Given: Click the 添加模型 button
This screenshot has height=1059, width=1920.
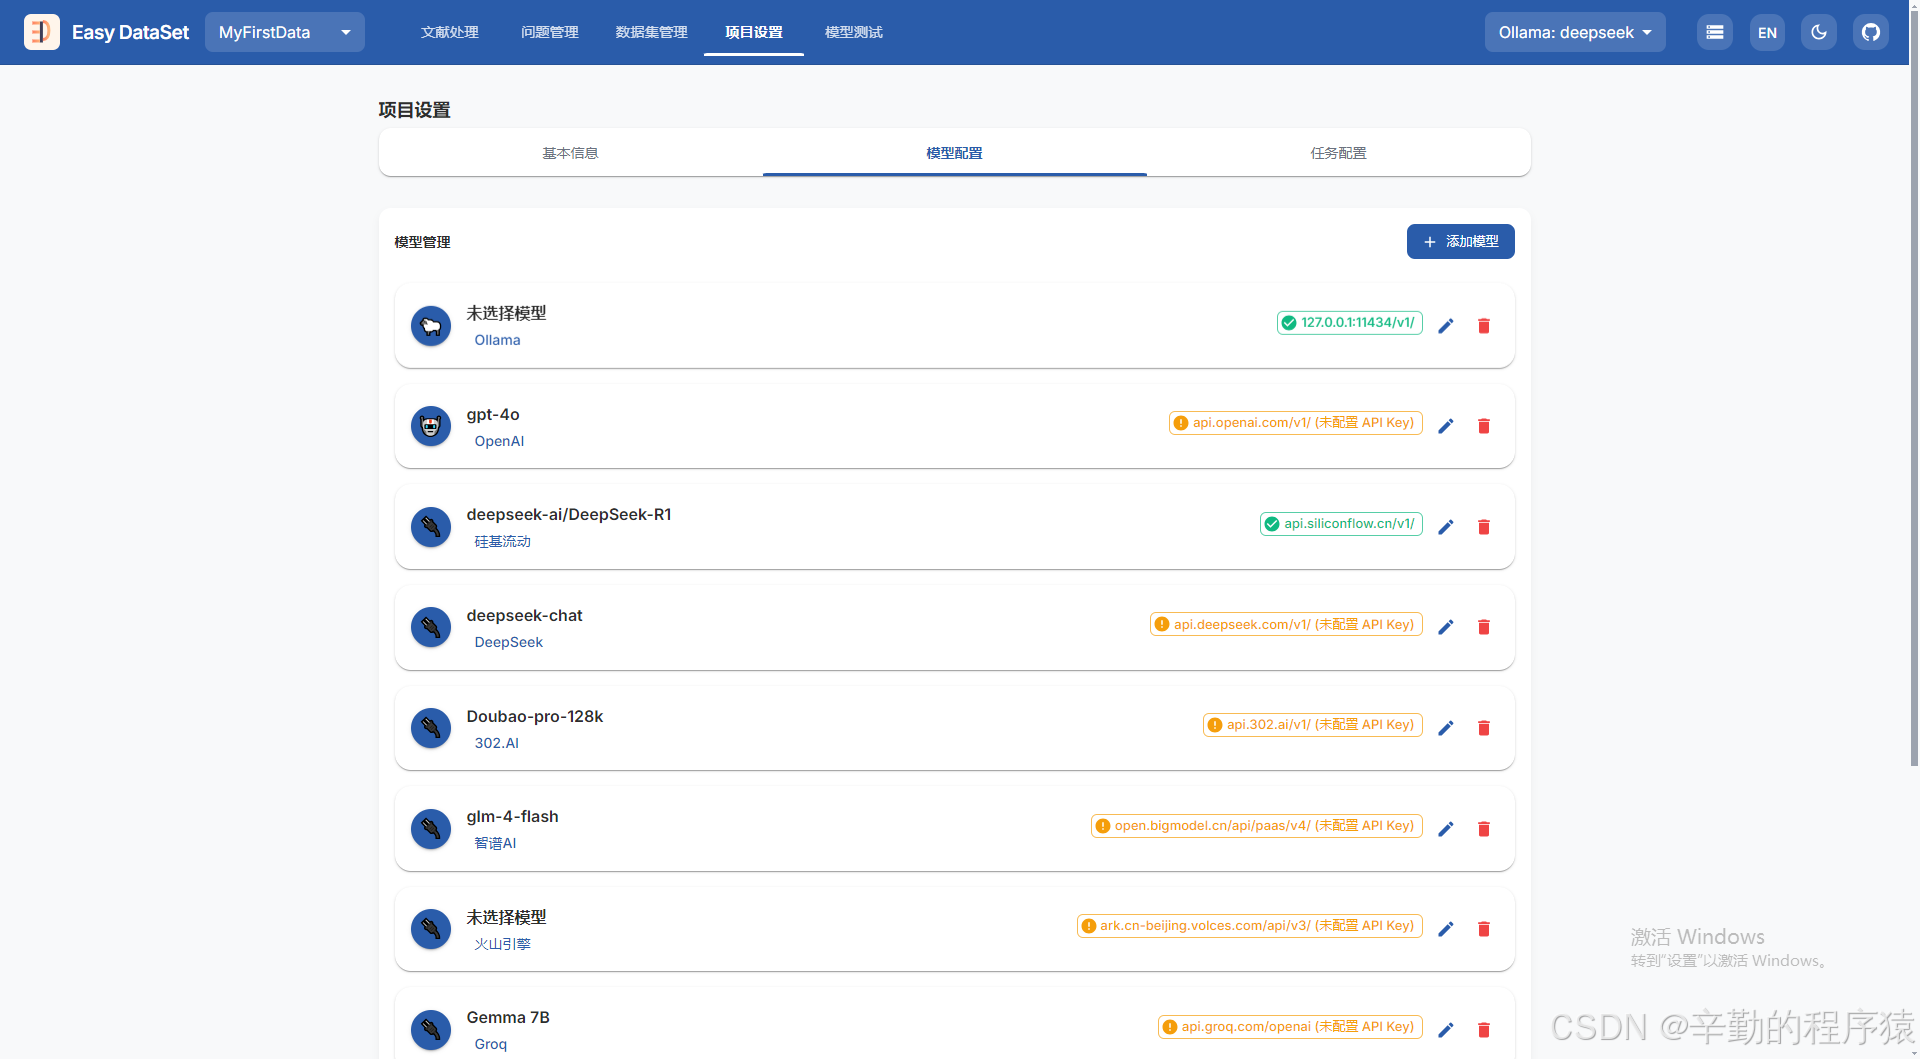Looking at the screenshot, I should pos(1461,241).
